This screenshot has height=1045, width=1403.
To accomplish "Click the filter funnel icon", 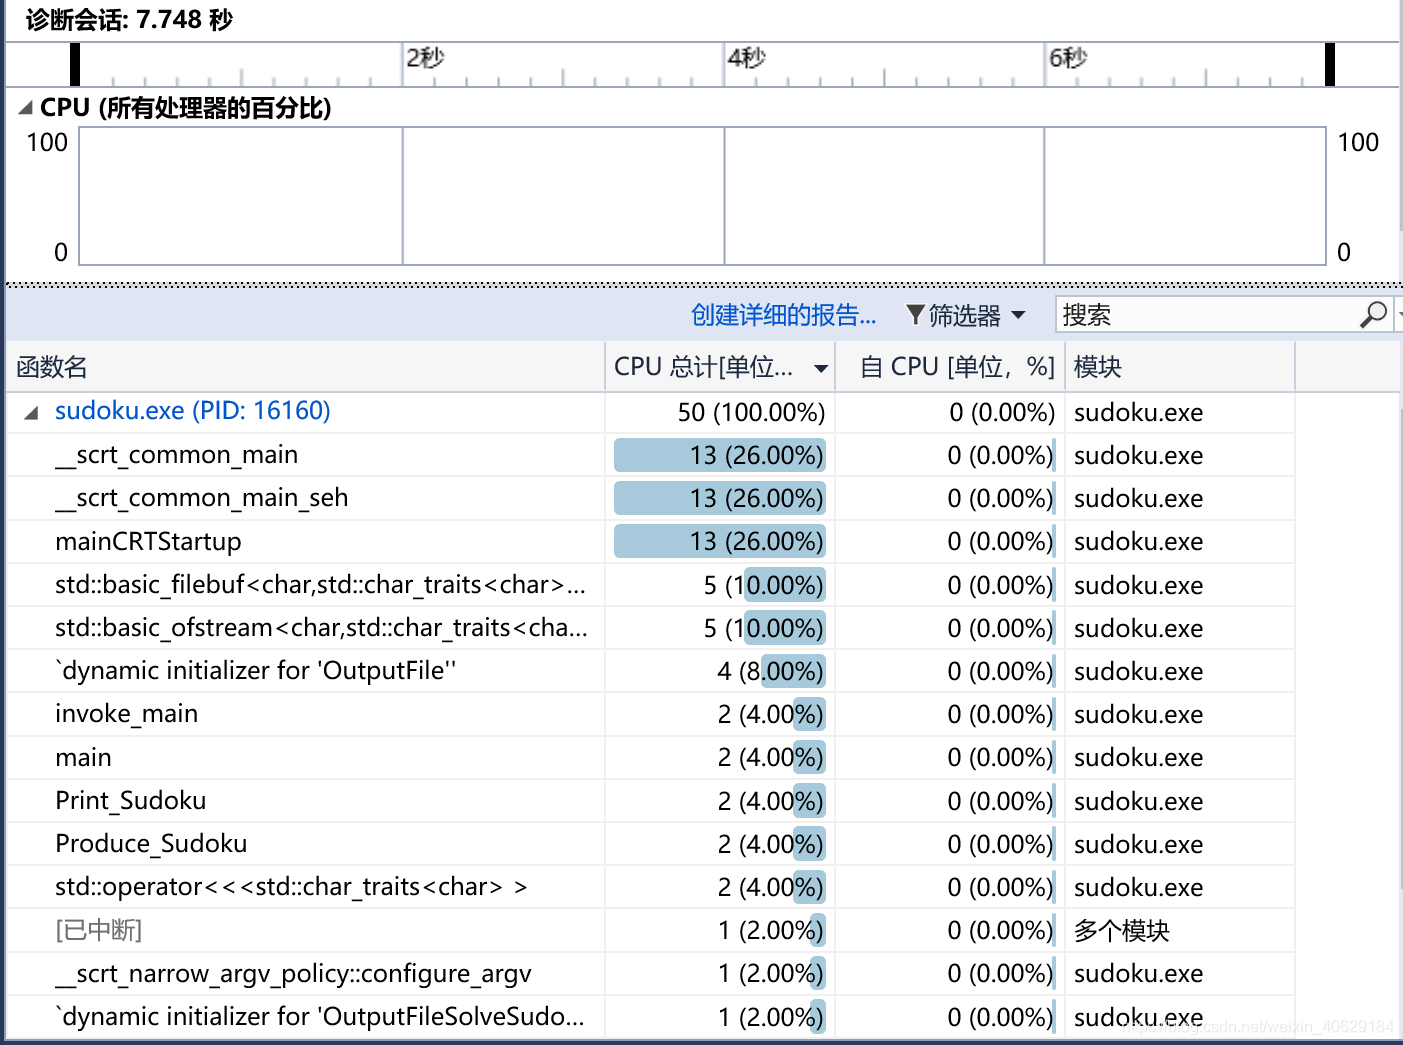I will tap(914, 316).
